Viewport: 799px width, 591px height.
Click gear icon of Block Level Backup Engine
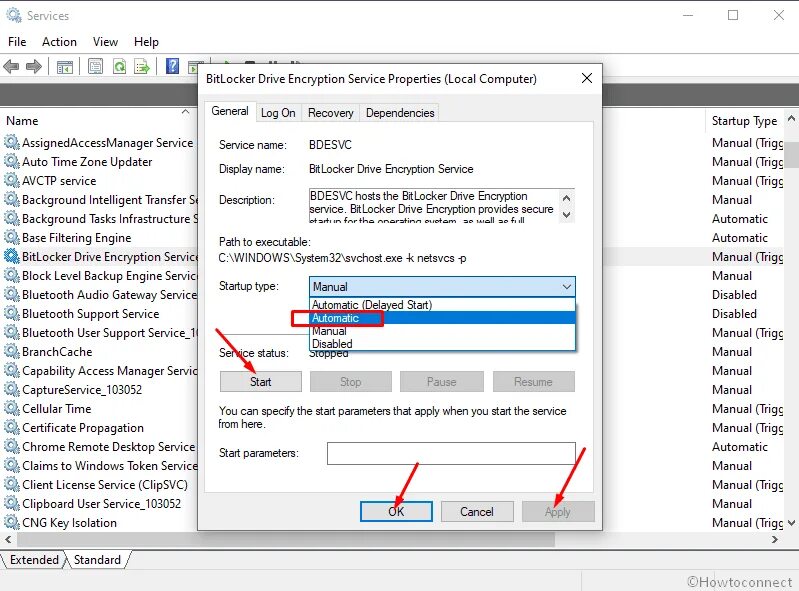[x=12, y=276]
